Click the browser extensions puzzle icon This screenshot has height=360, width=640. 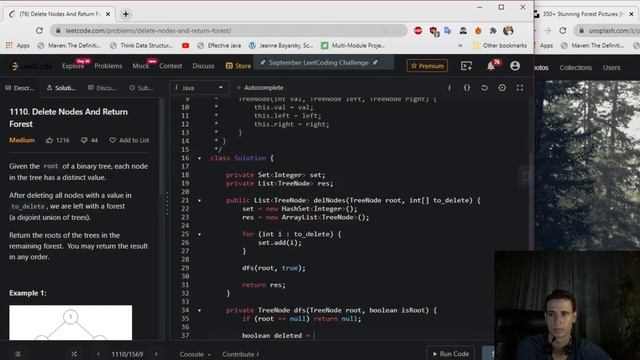coord(493,31)
